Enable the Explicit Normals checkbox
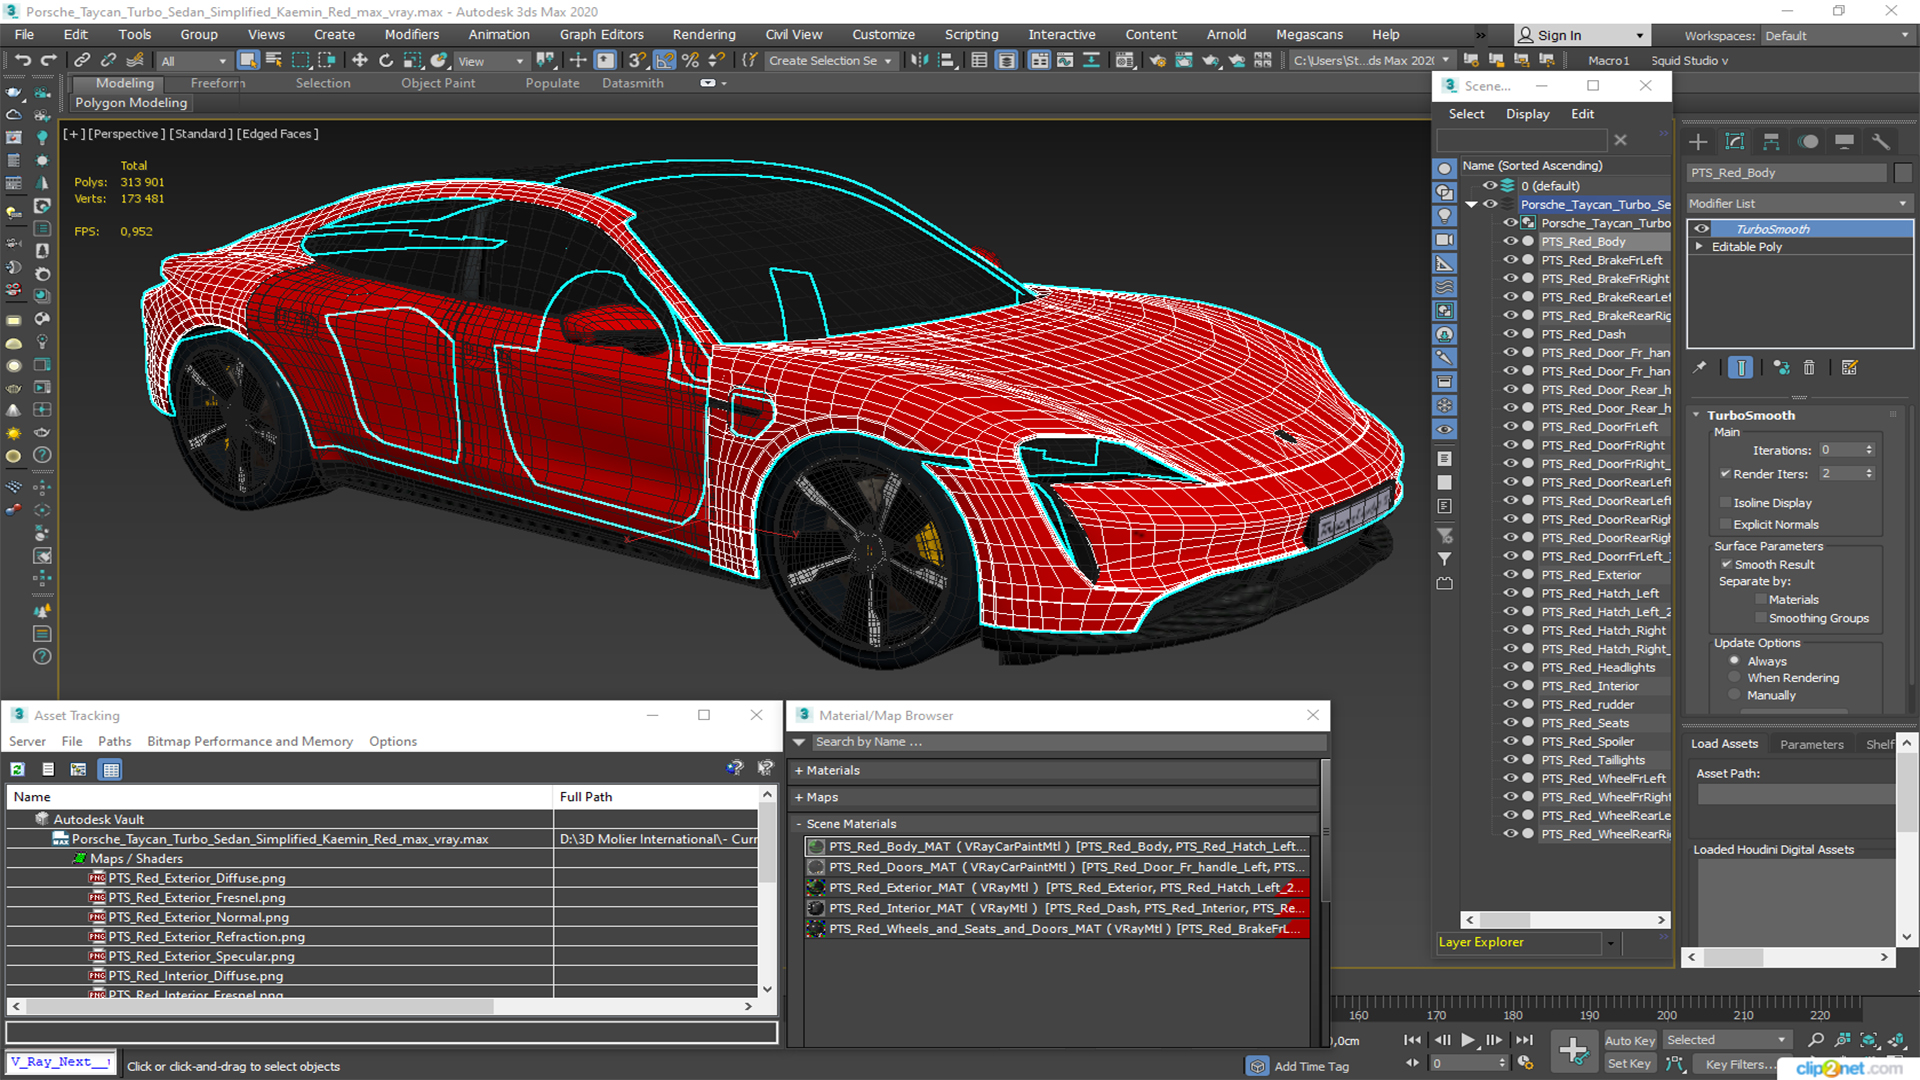This screenshot has height=1080, width=1920. (1725, 524)
